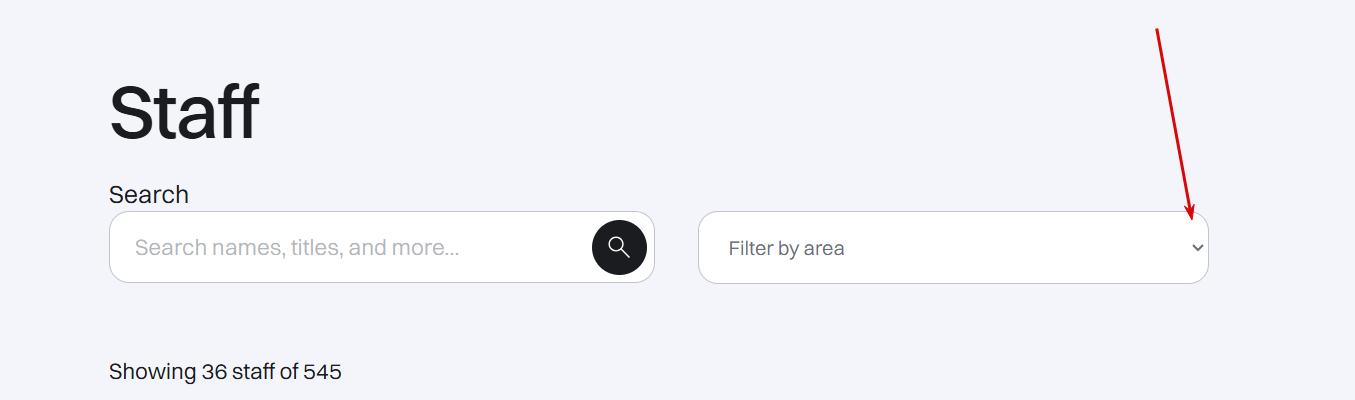Screen dimensions: 1355x400
Task: Click the empty middle of the area filter box
Action: click(x=1000, y=248)
